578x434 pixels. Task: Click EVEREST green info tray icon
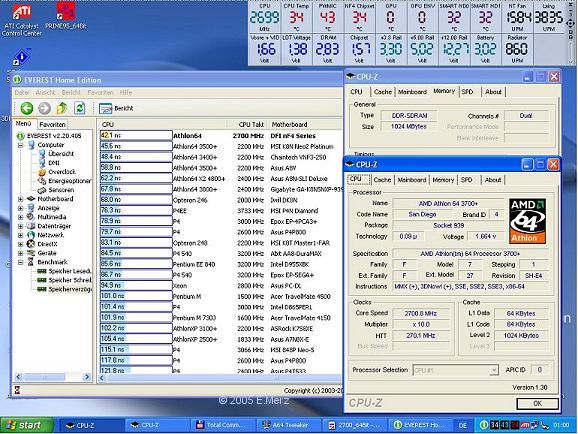coord(484,425)
